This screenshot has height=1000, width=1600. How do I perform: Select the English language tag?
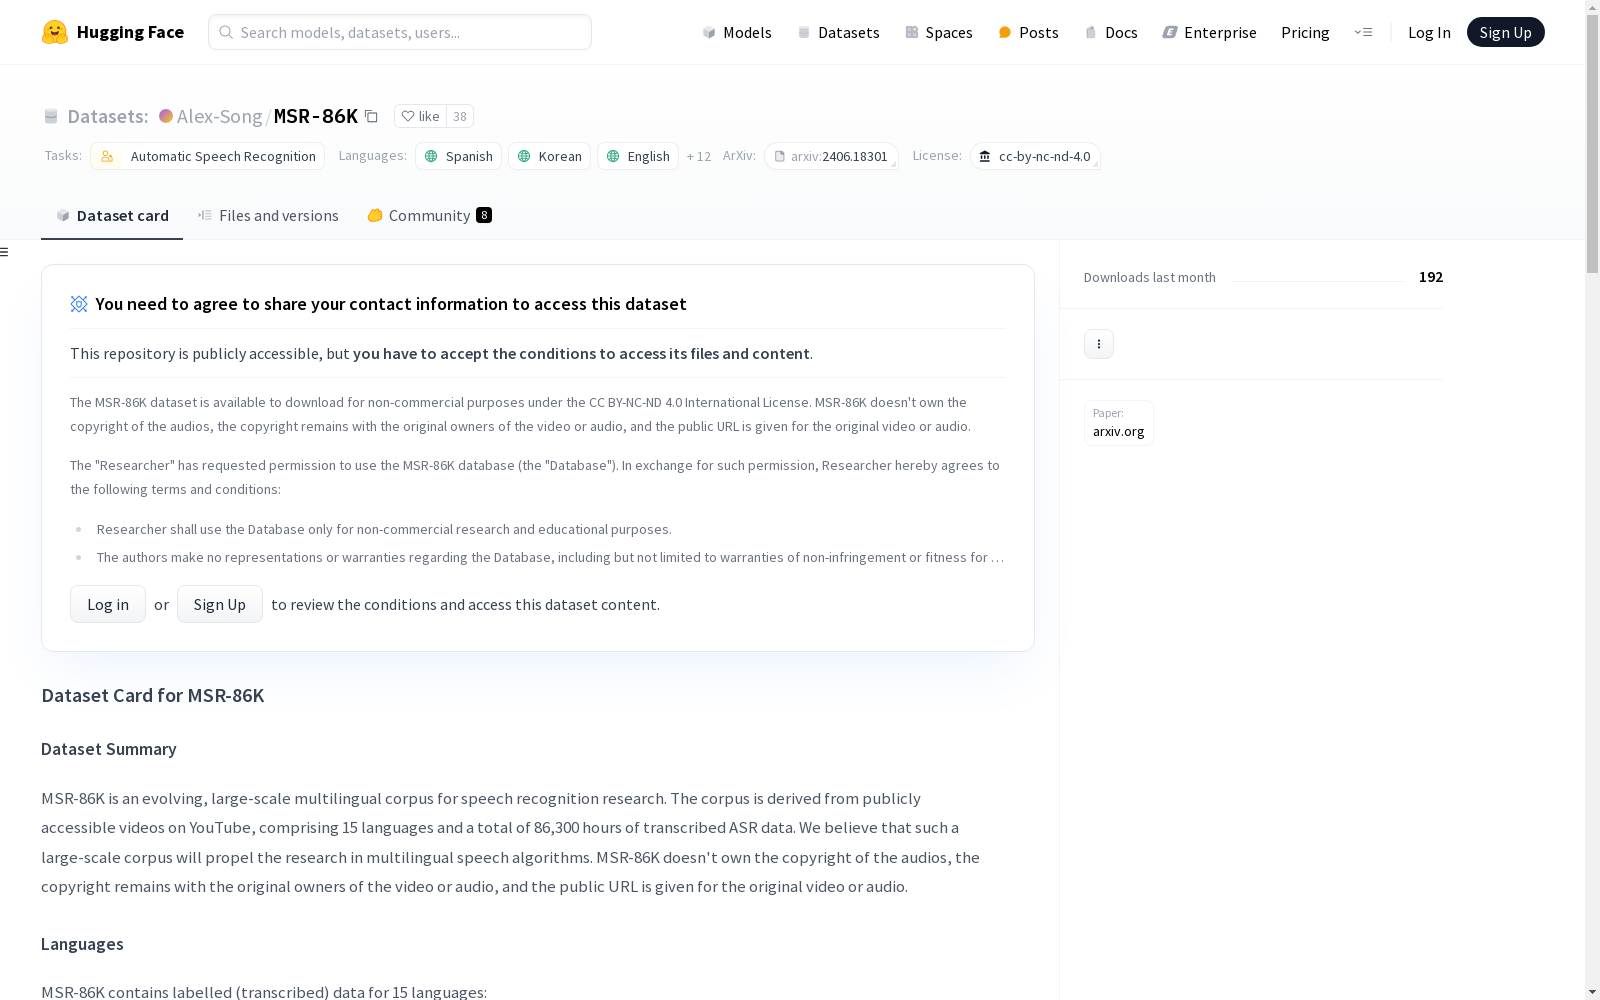click(638, 156)
